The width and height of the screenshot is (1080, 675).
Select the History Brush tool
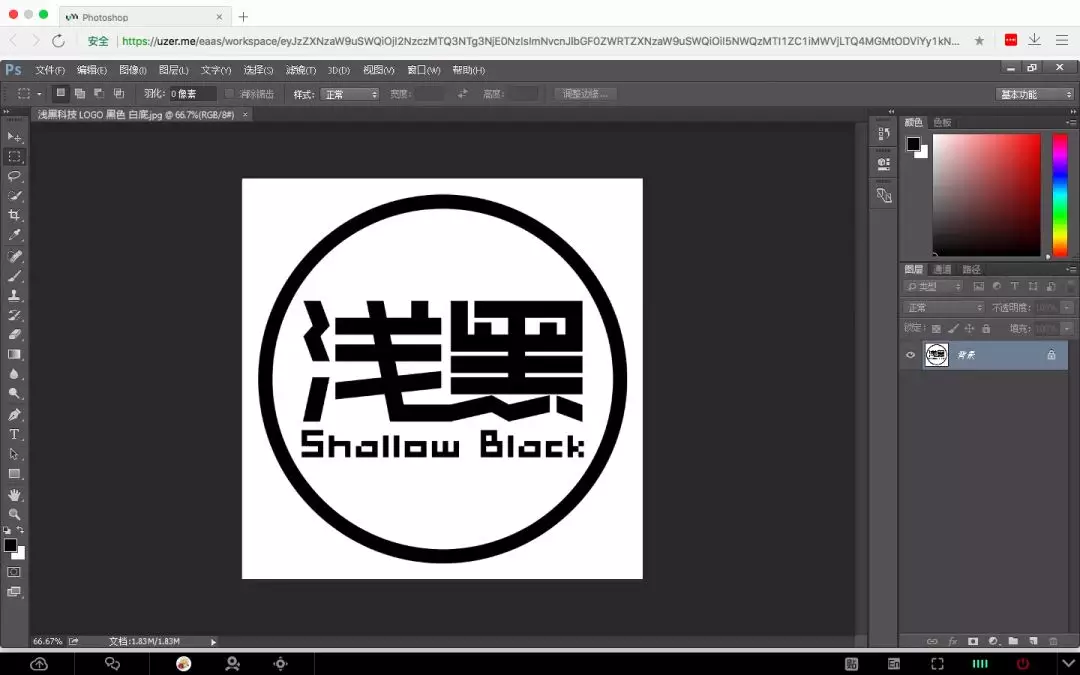(14, 315)
